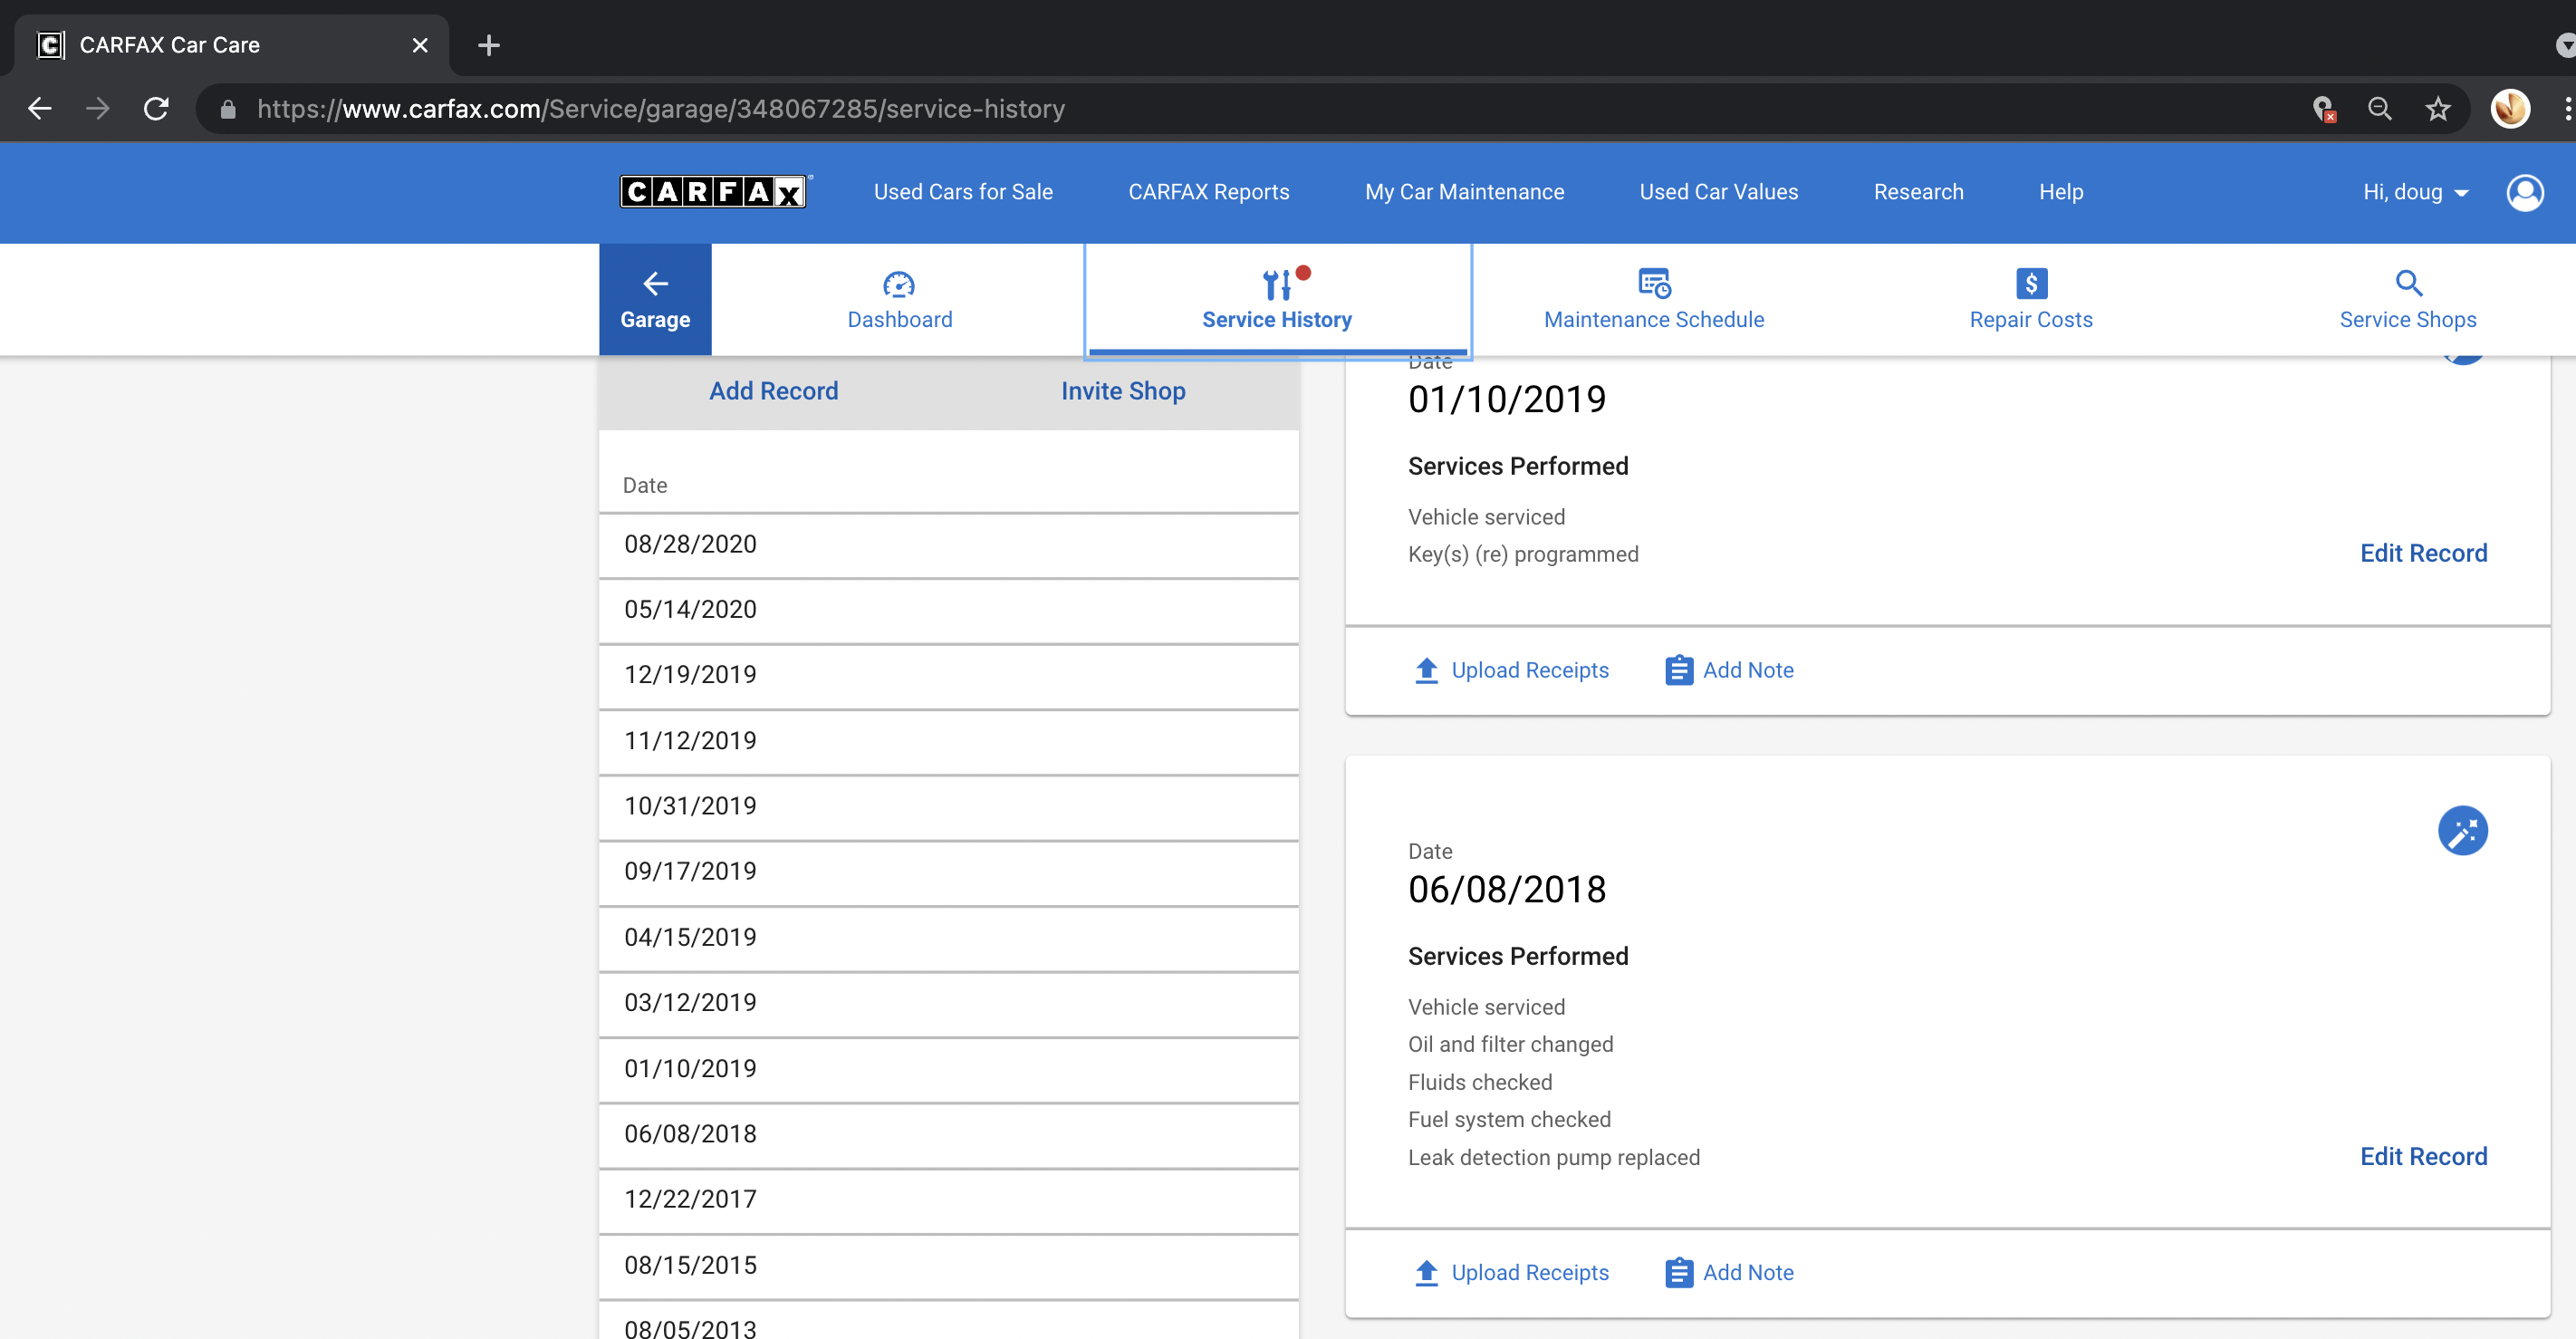Open the Help menu item
This screenshot has width=2576, height=1339.
[x=2061, y=192]
